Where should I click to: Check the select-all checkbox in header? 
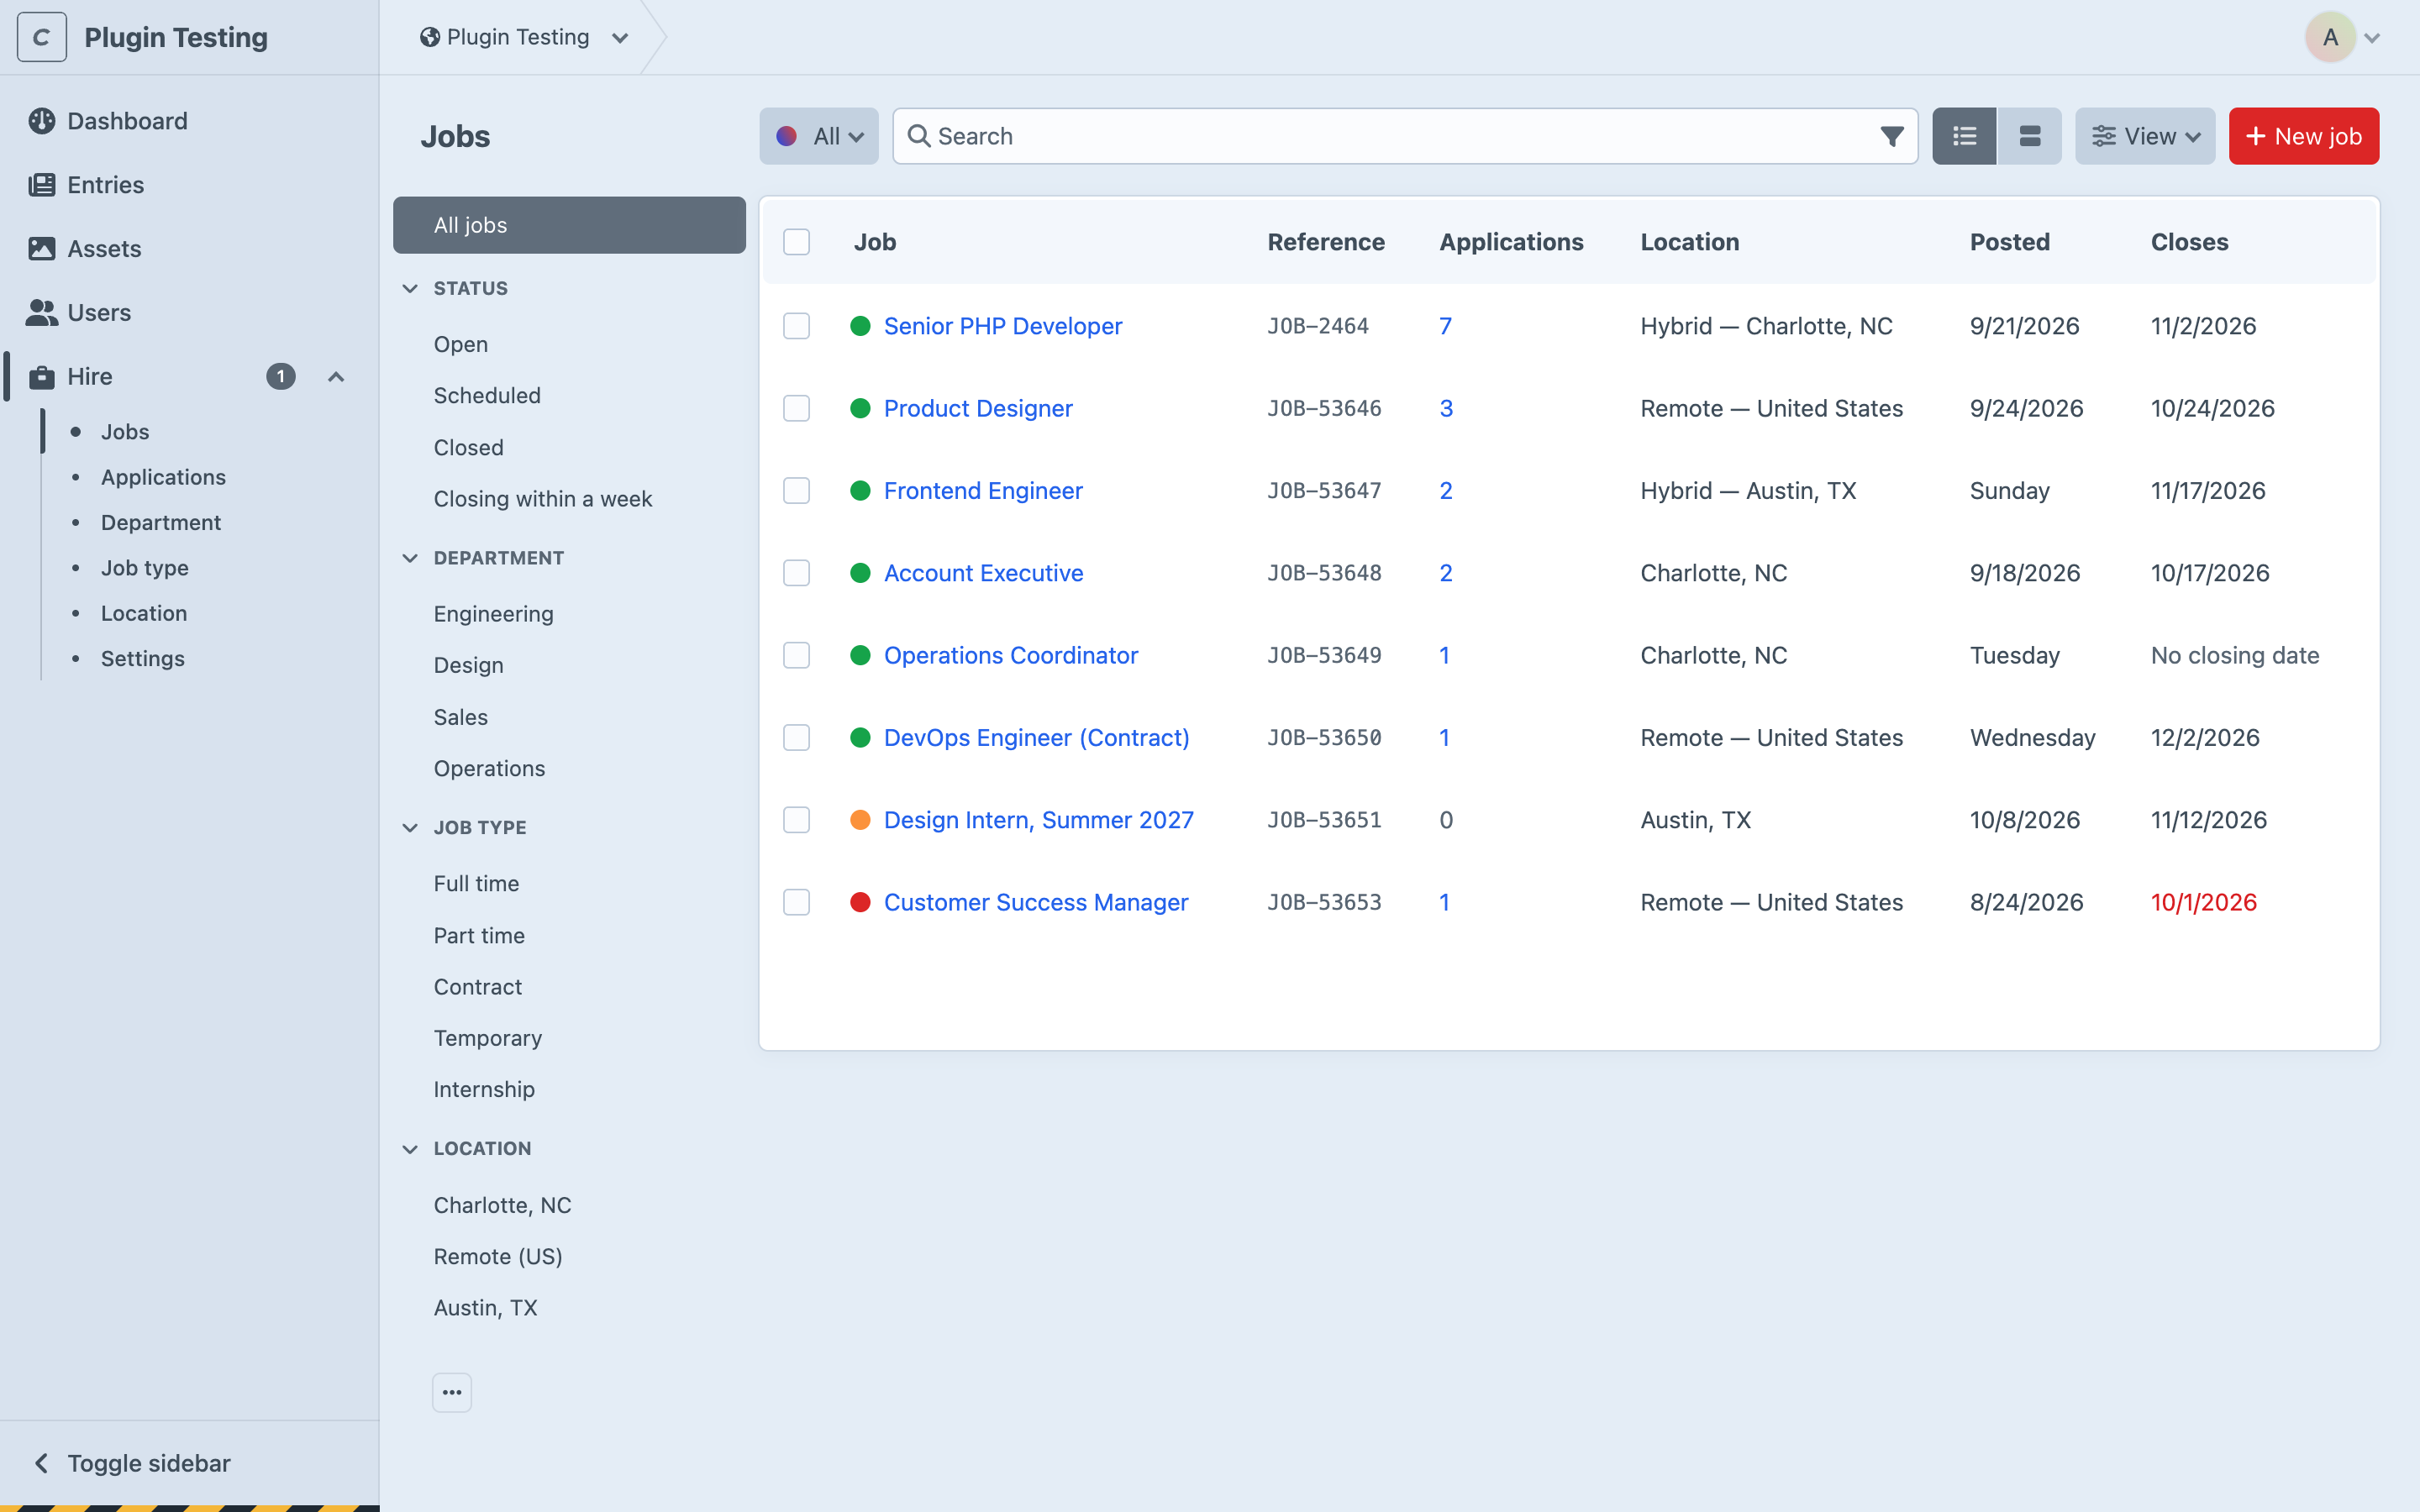pos(796,242)
